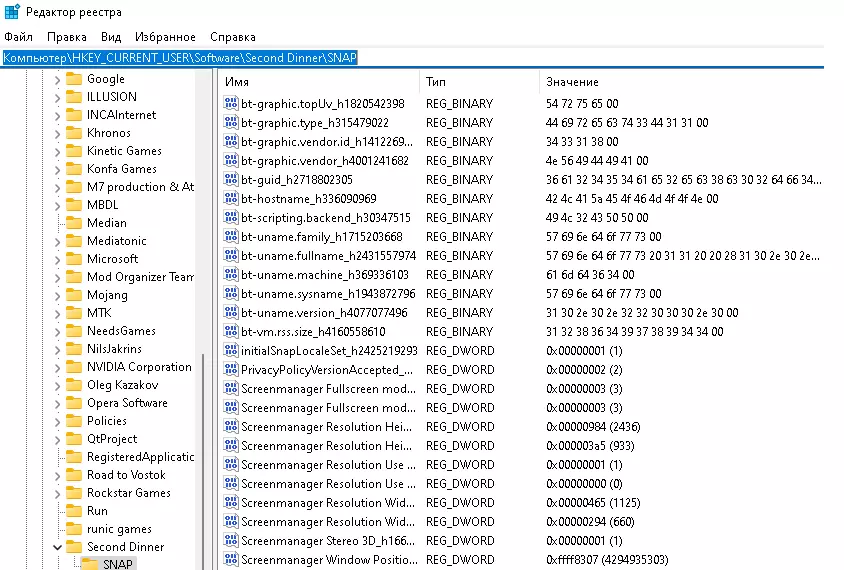
Task: Click the registry path address bar
Action: click(x=413, y=58)
